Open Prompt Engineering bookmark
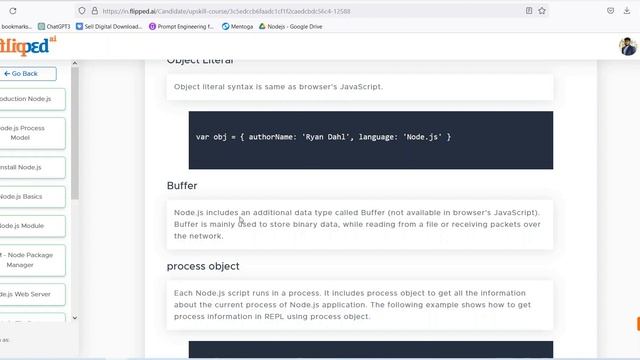This screenshot has width=640, height=360. (181, 27)
